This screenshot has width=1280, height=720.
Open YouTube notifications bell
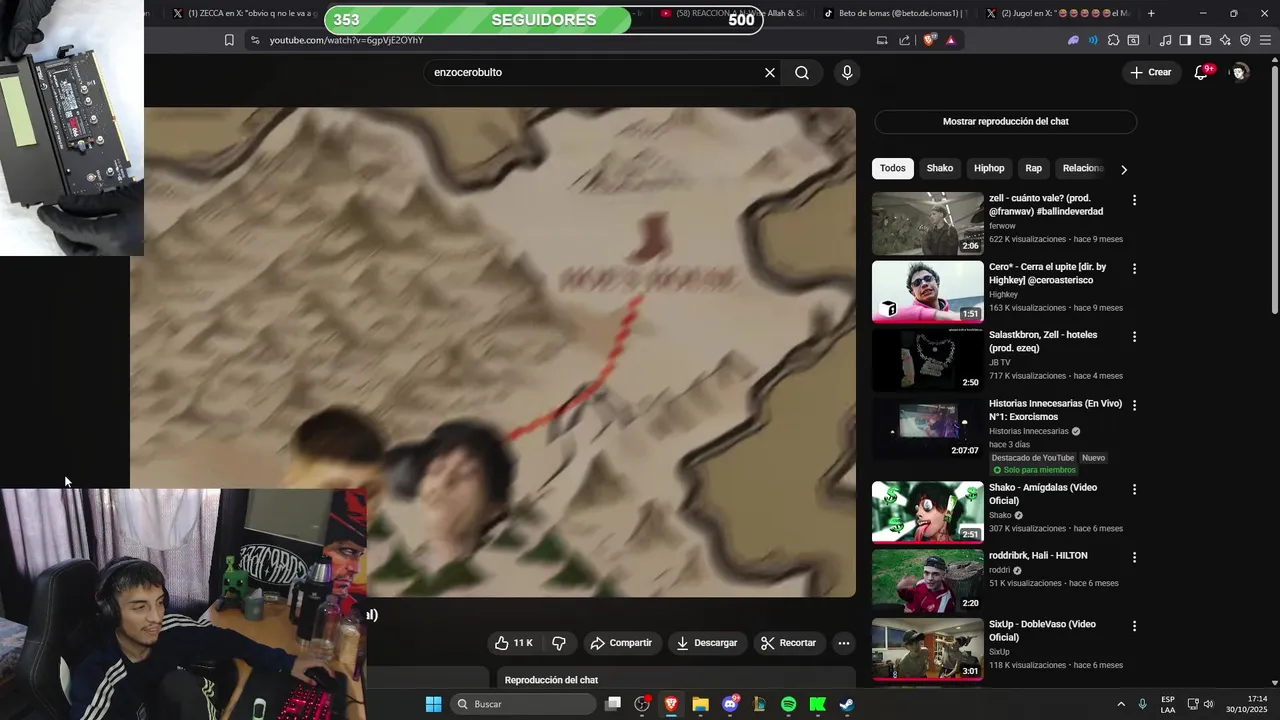tap(1201, 72)
